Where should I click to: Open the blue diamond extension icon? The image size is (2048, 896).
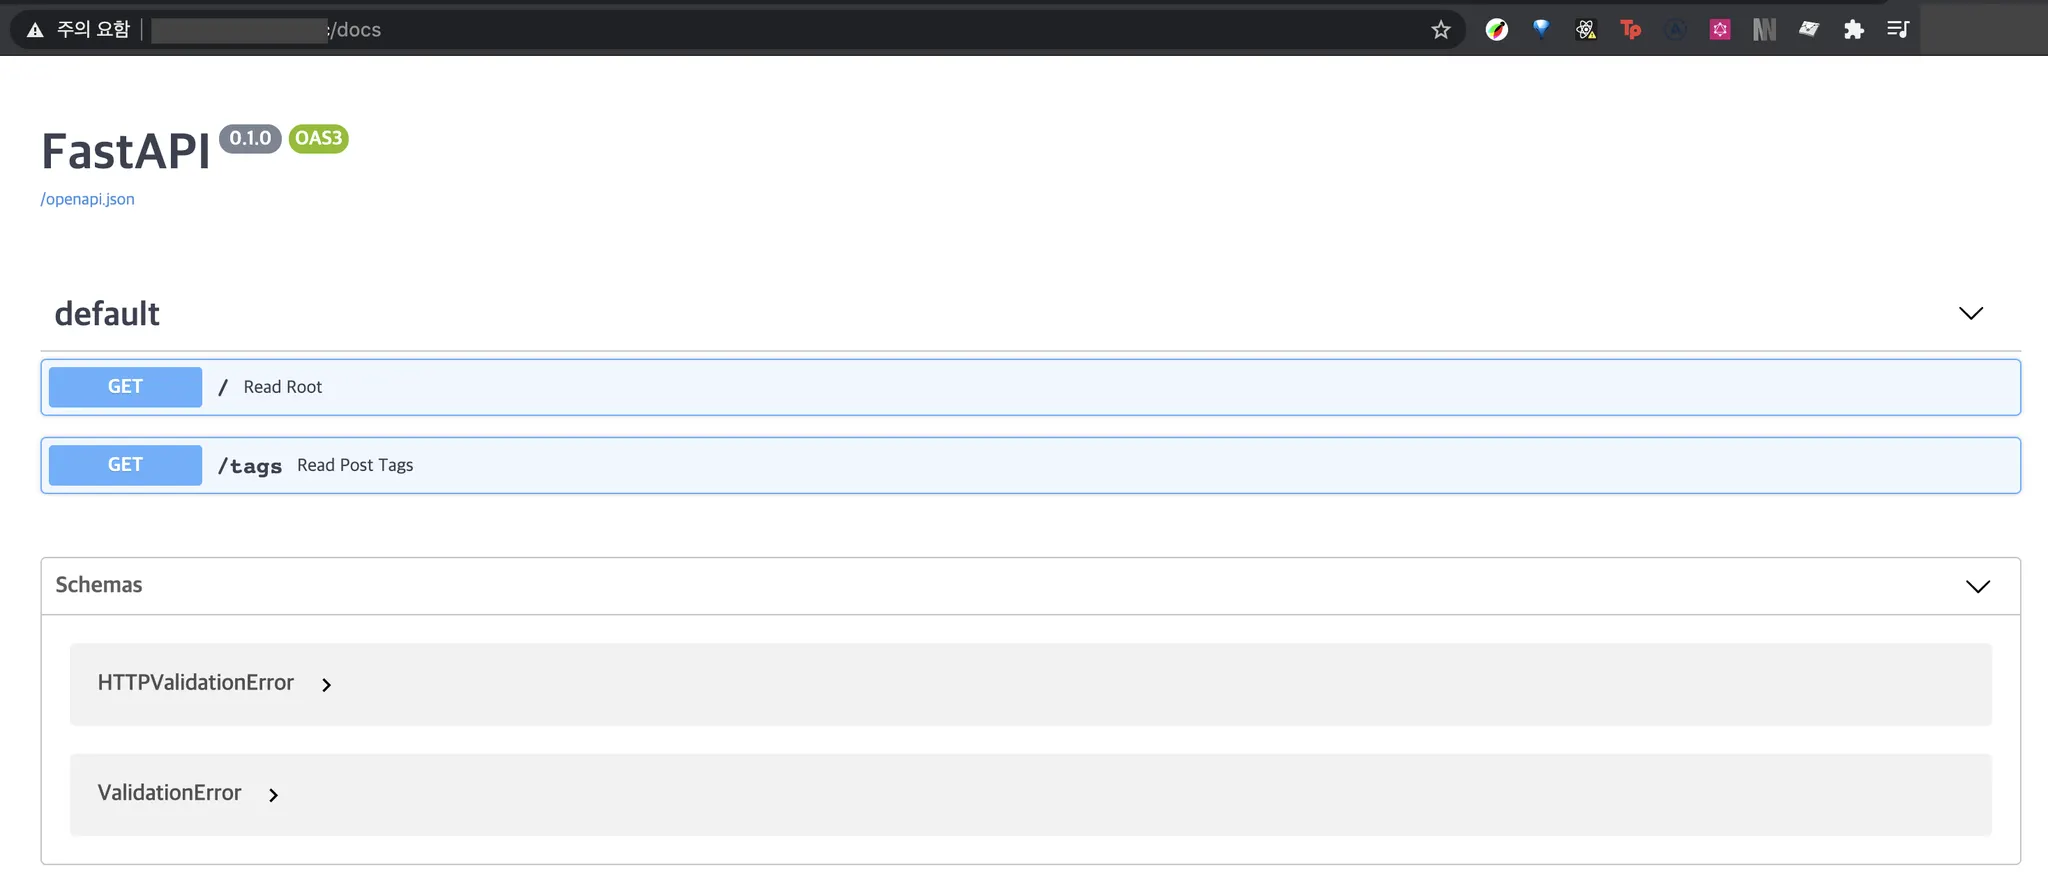click(1541, 29)
